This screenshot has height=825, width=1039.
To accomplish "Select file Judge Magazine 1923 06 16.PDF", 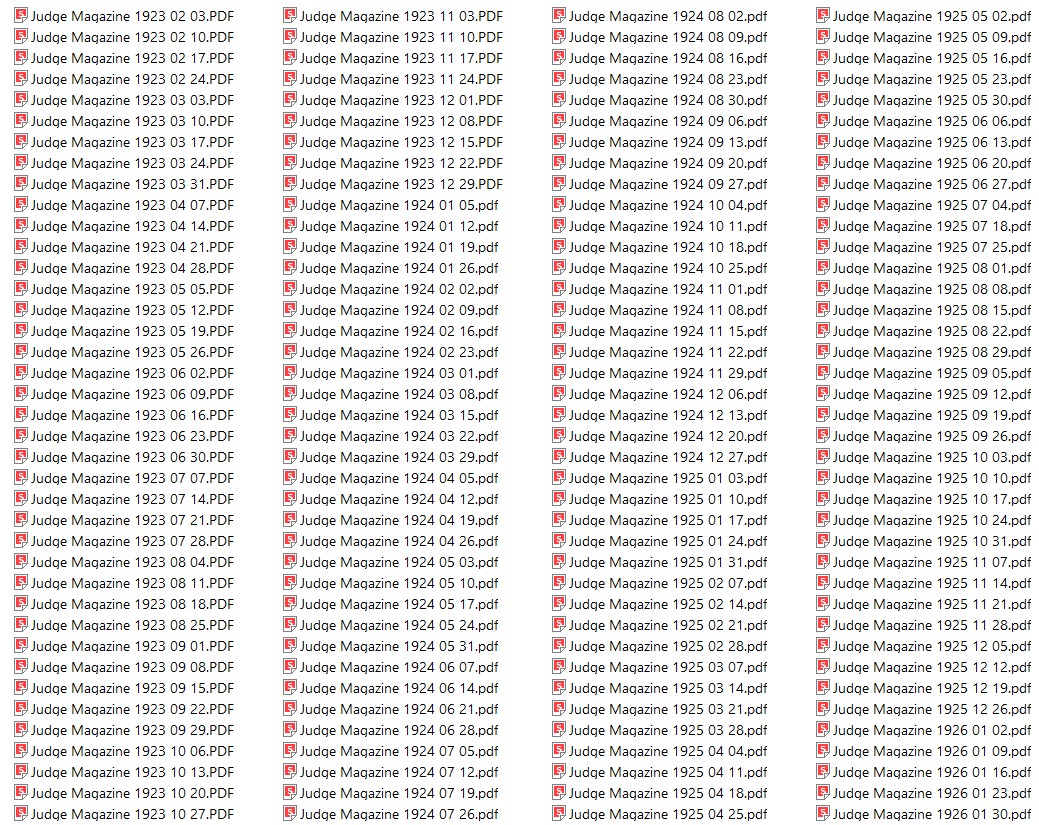I will click(x=124, y=415).
